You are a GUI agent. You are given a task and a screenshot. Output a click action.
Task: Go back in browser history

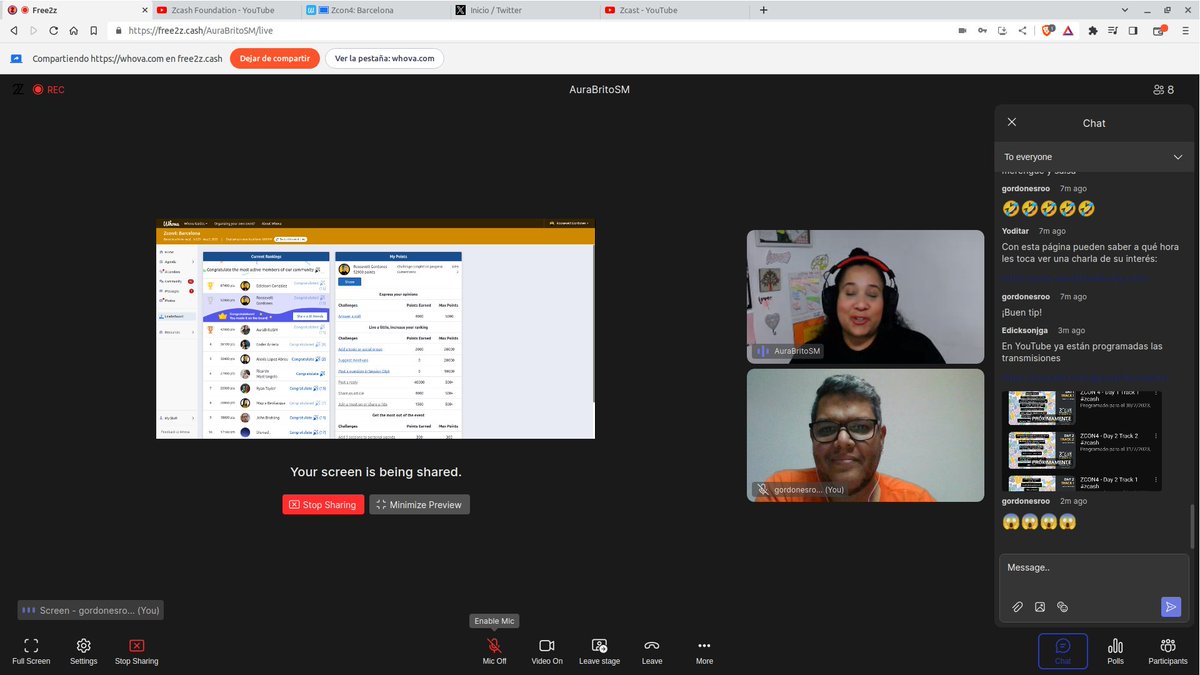(13, 30)
